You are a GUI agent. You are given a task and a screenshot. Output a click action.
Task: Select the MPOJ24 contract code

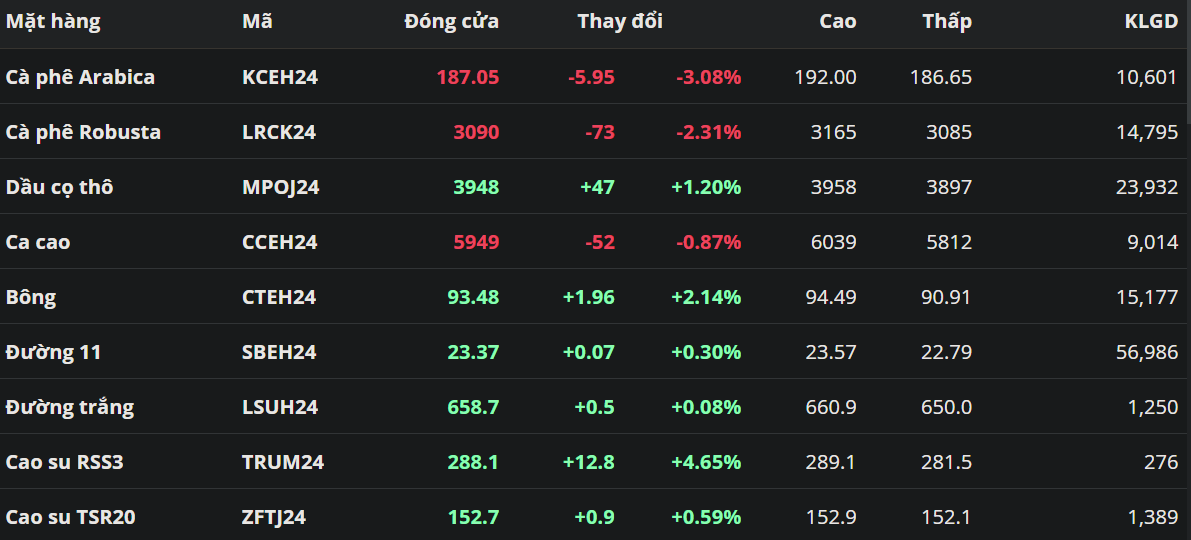[281, 187]
